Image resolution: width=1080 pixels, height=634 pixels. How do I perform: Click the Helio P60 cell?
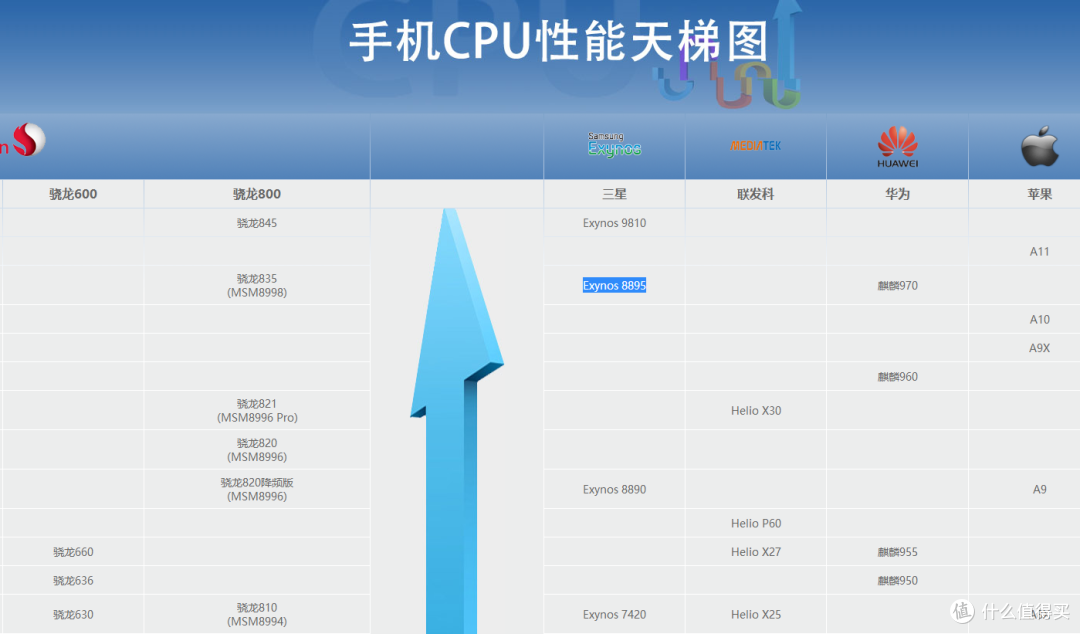coord(756,523)
